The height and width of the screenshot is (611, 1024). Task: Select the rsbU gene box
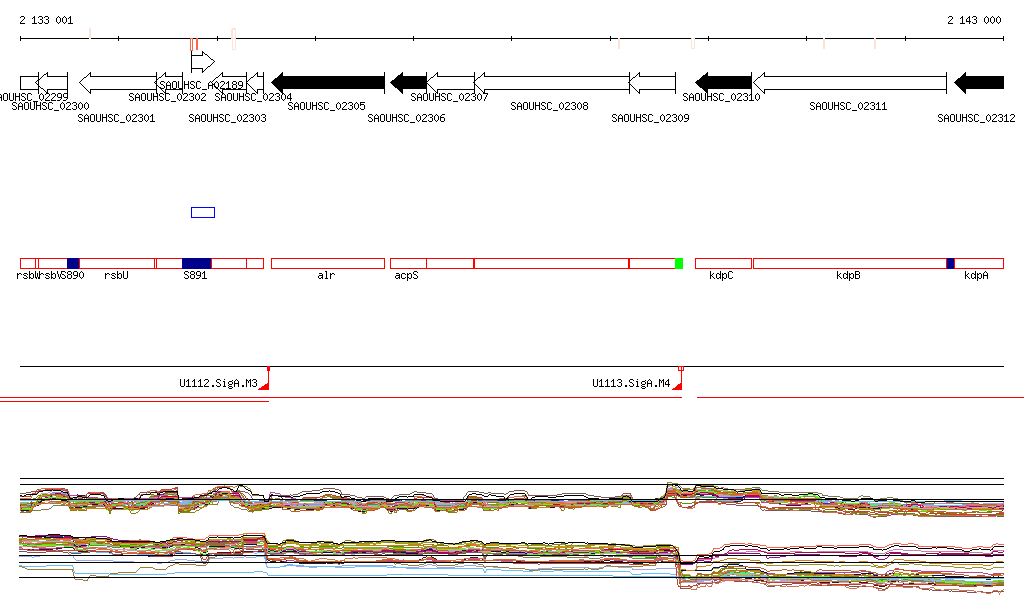pos(117,263)
